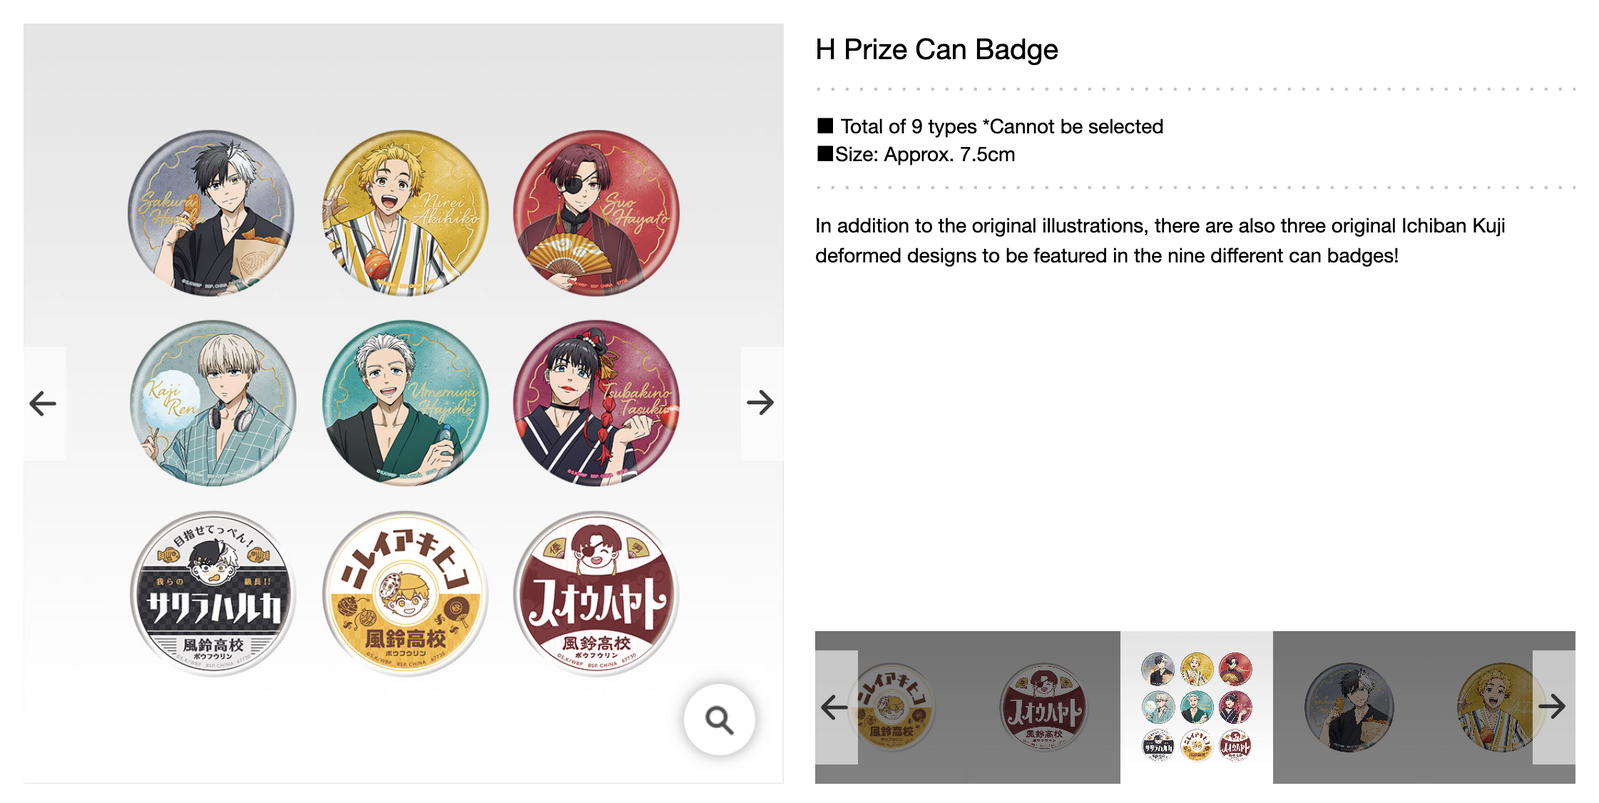This screenshot has height=803, width=1599.
Task: Click the dark red スオウハヤト logo badge
Action: pyautogui.click(x=596, y=594)
